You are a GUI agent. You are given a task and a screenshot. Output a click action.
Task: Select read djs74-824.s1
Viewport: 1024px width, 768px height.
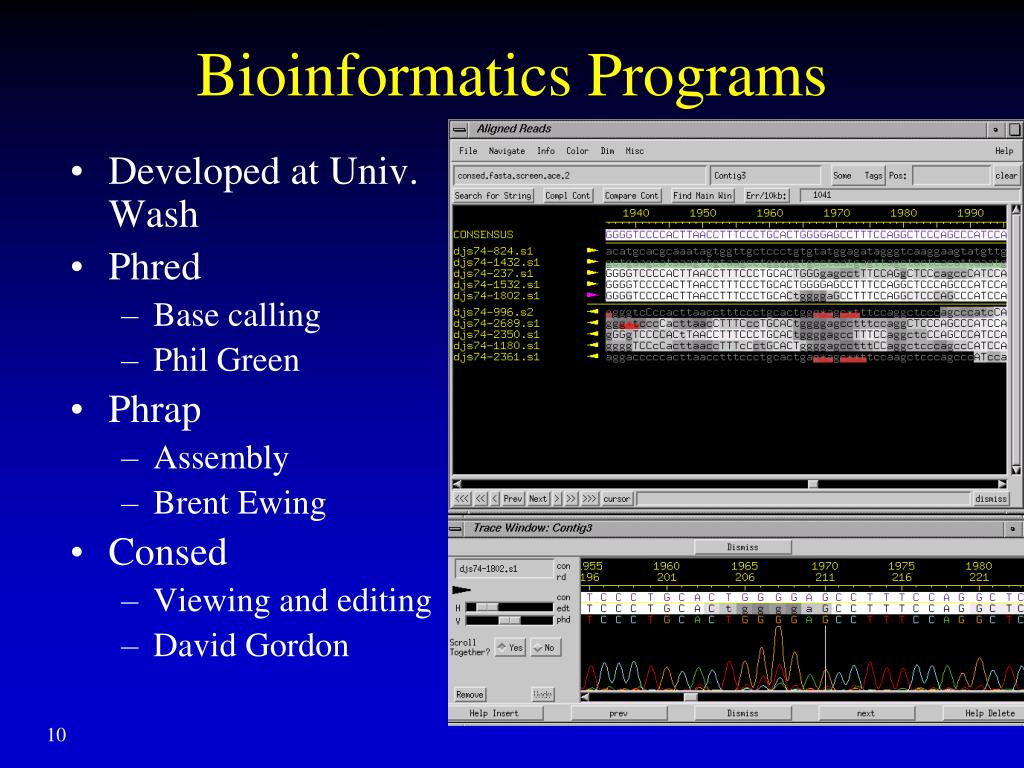(x=493, y=251)
